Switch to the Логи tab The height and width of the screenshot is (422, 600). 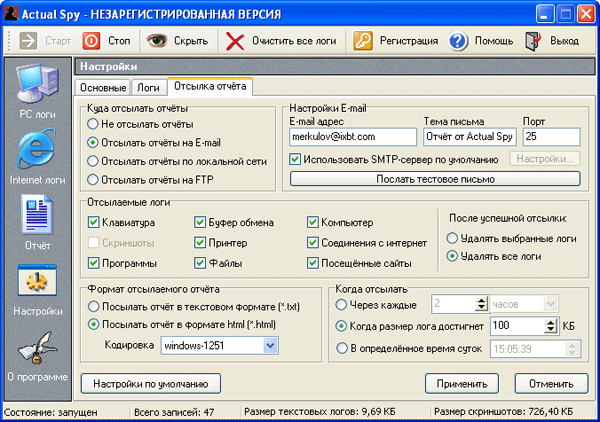click(x=148, y=88)
